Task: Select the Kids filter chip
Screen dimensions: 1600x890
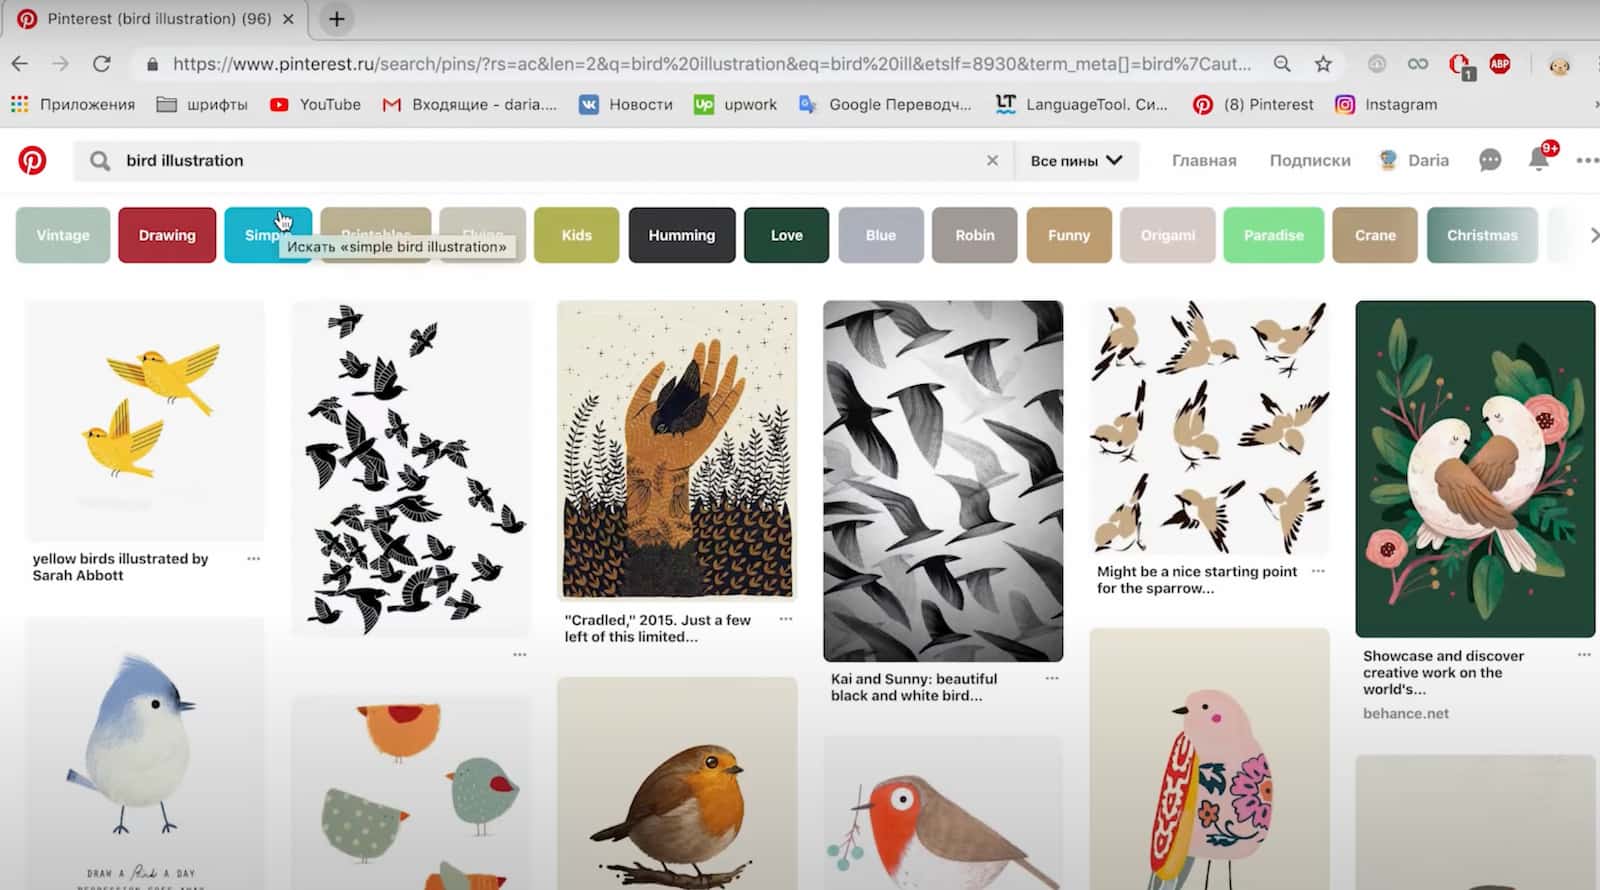Action: click(x=576, y=235)
